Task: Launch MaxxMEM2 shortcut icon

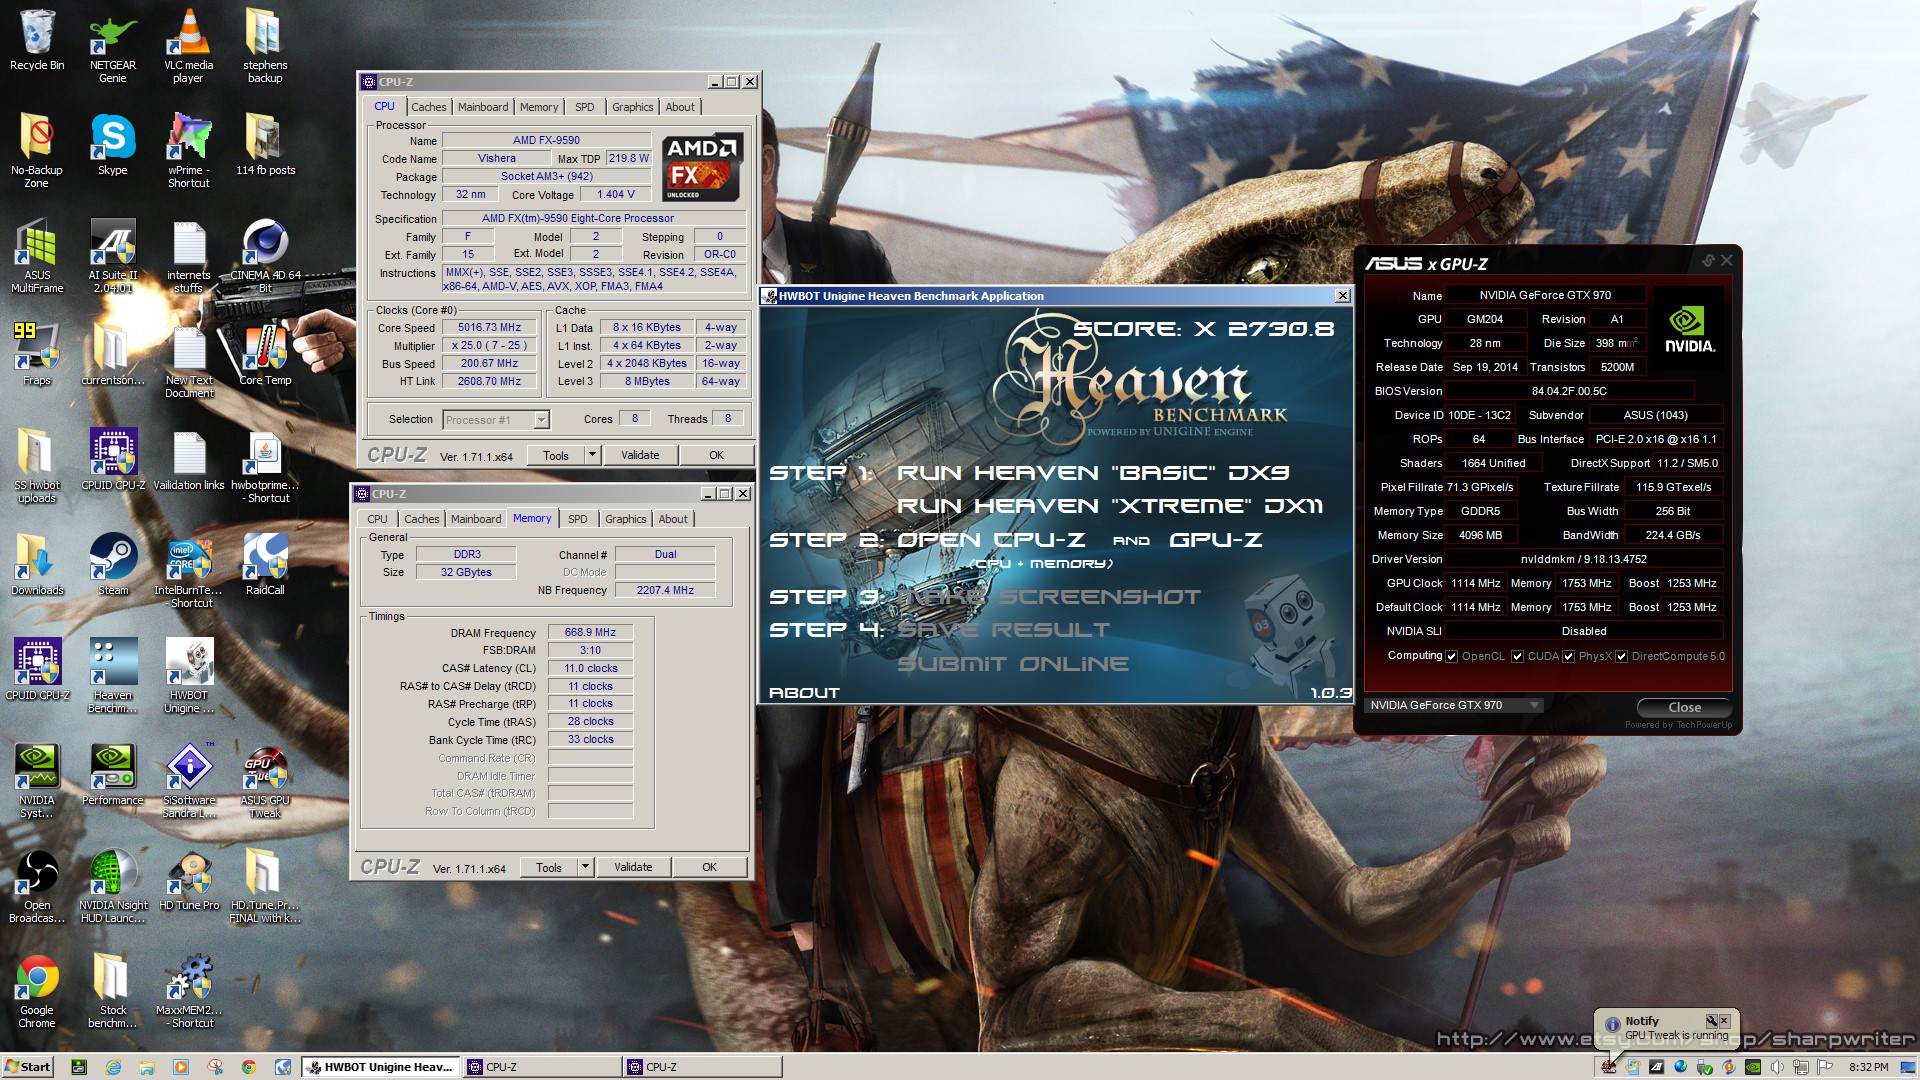Action: click(x=189, y=991)
